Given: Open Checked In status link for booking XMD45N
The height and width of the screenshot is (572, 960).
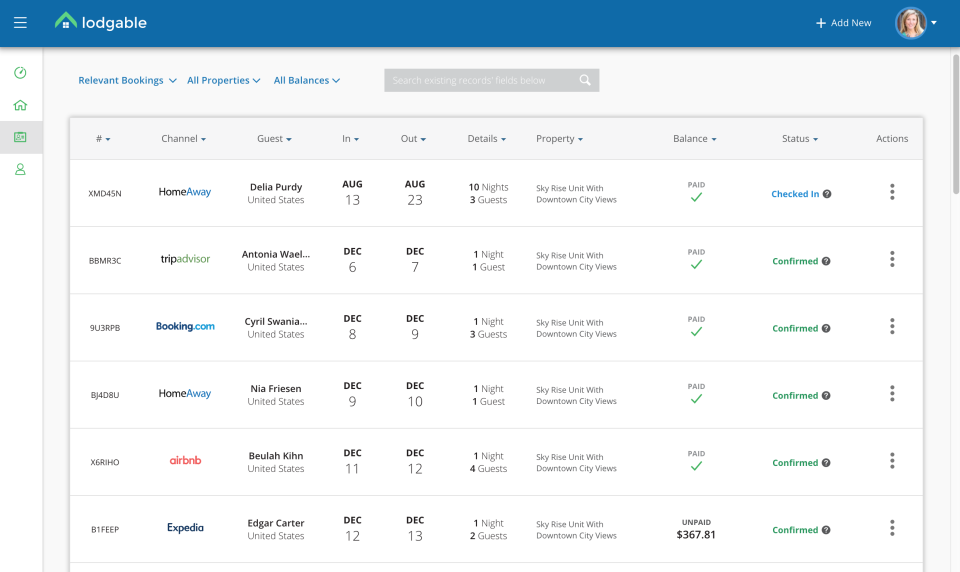Looking at the screenshot, I should (795, 194).
